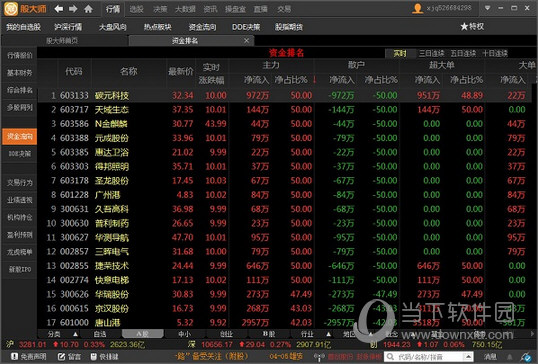The height and width of the screenshot is (364, 538).
Task: Sort table by the 代码 column header
Action: coord(74,71)
